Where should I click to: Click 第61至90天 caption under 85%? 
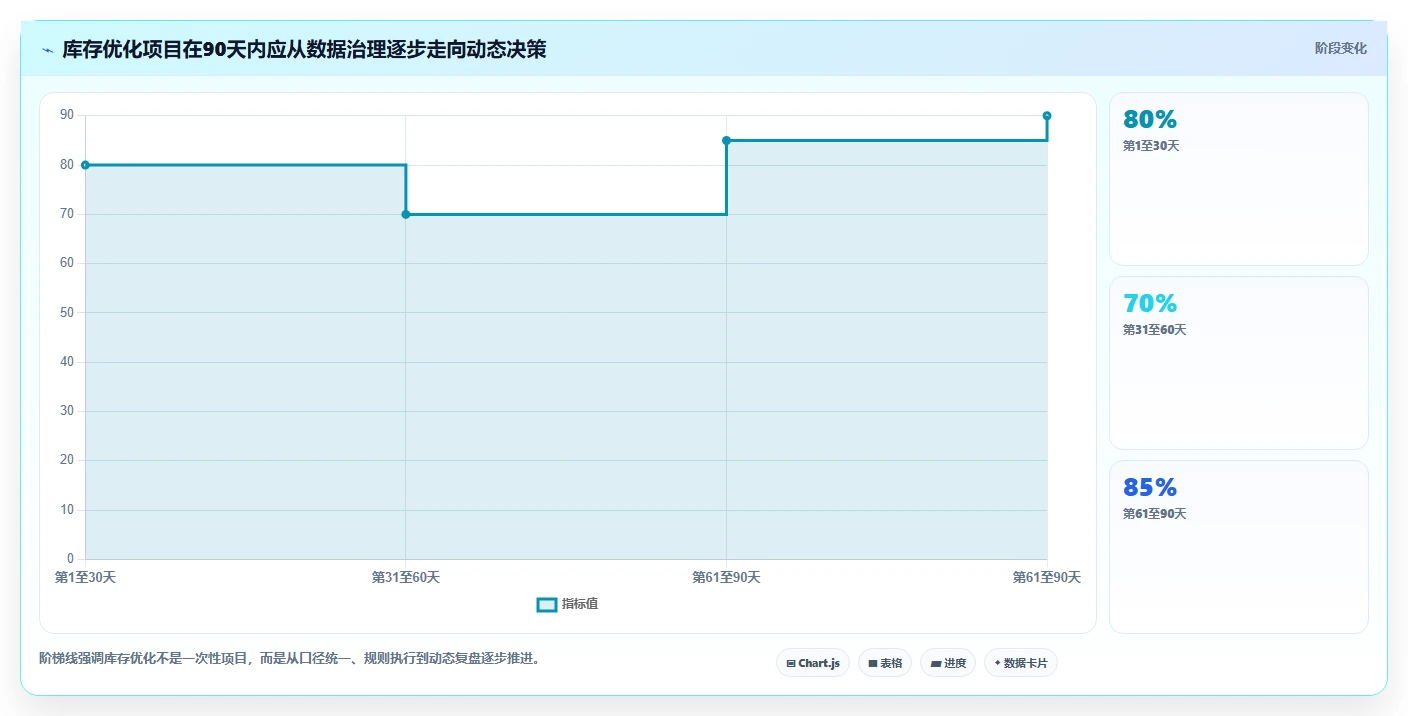pyautogui.click(x=1155, y=514)
